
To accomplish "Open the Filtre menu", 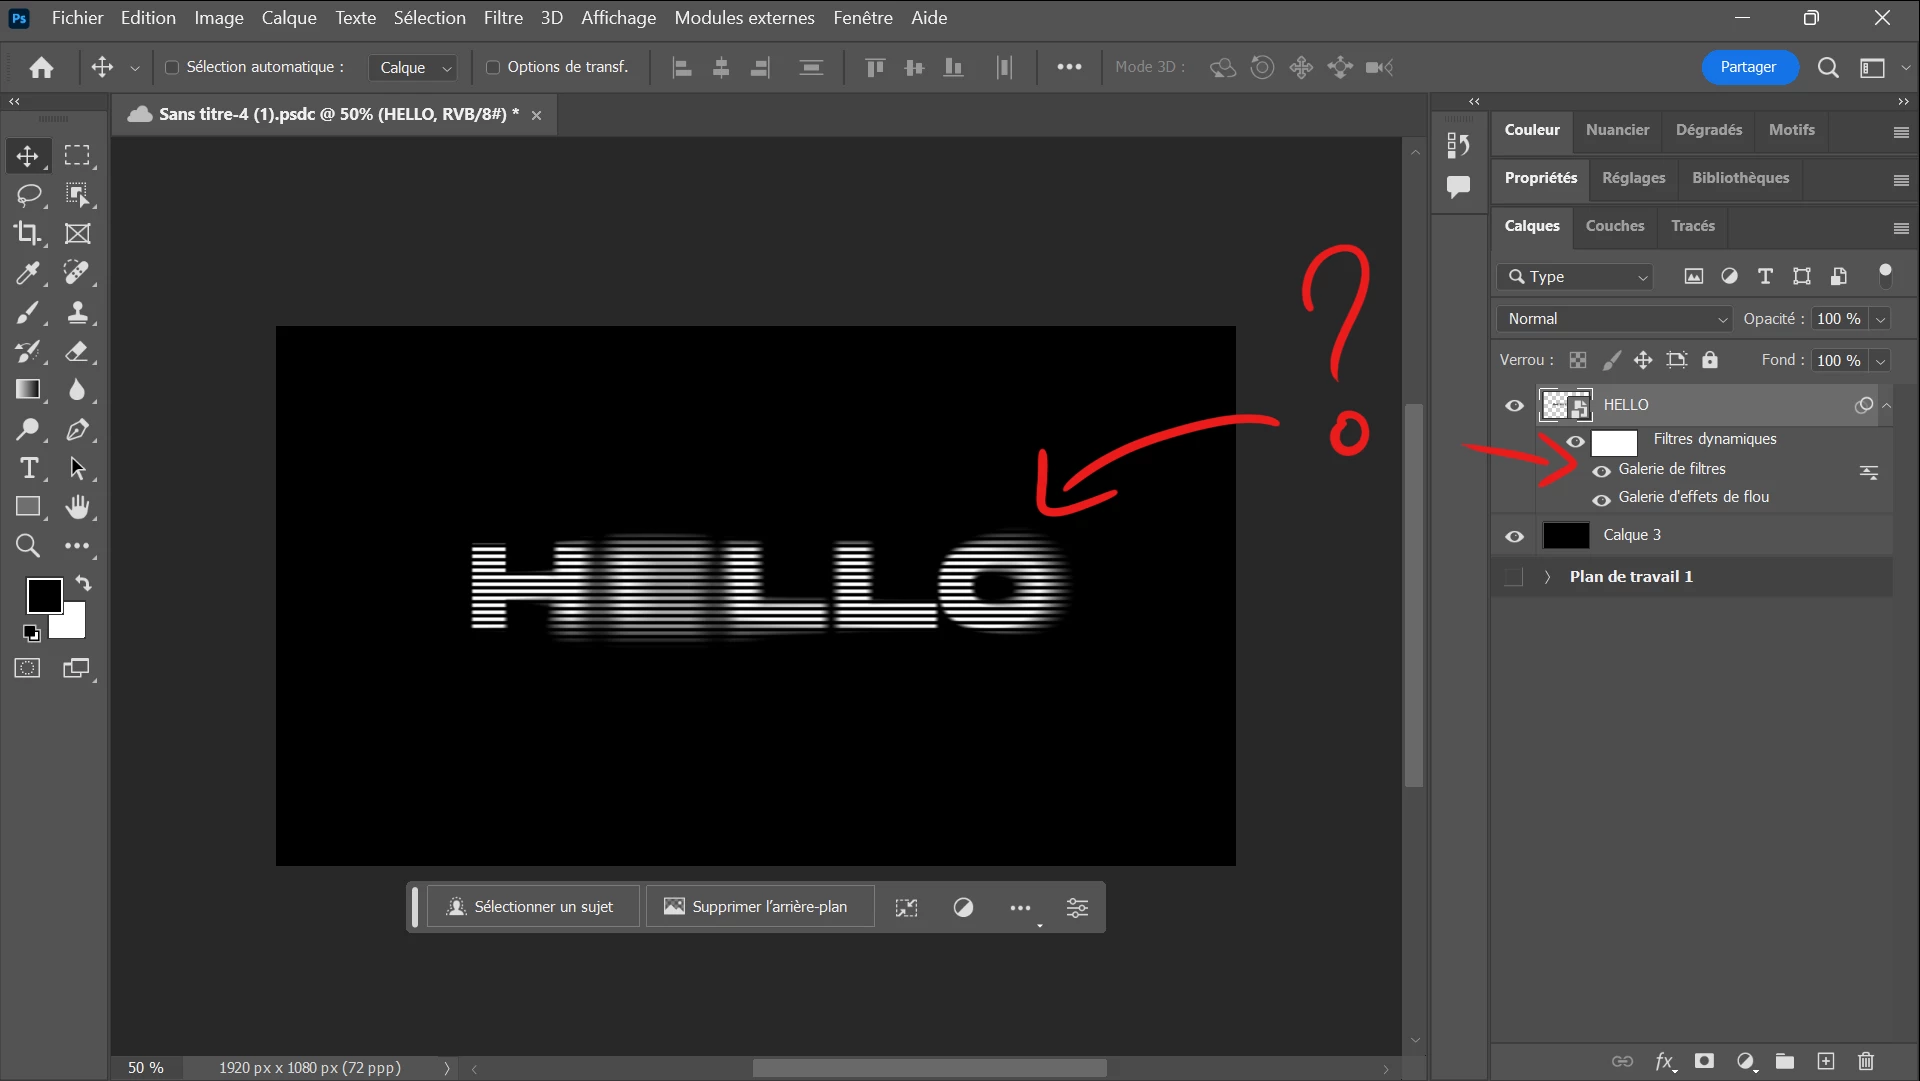I will (x=503, y=18).
